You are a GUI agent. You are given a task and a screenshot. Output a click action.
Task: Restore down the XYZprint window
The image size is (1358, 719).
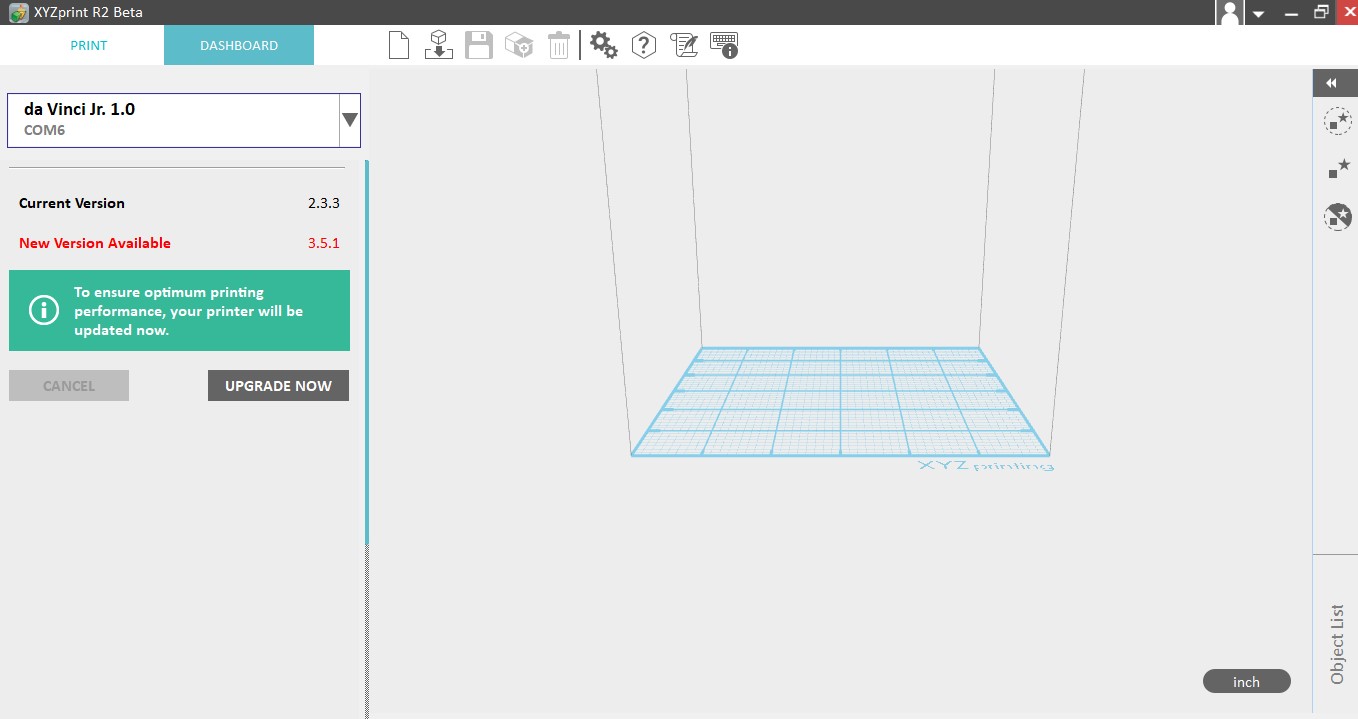click(1322, 13)
